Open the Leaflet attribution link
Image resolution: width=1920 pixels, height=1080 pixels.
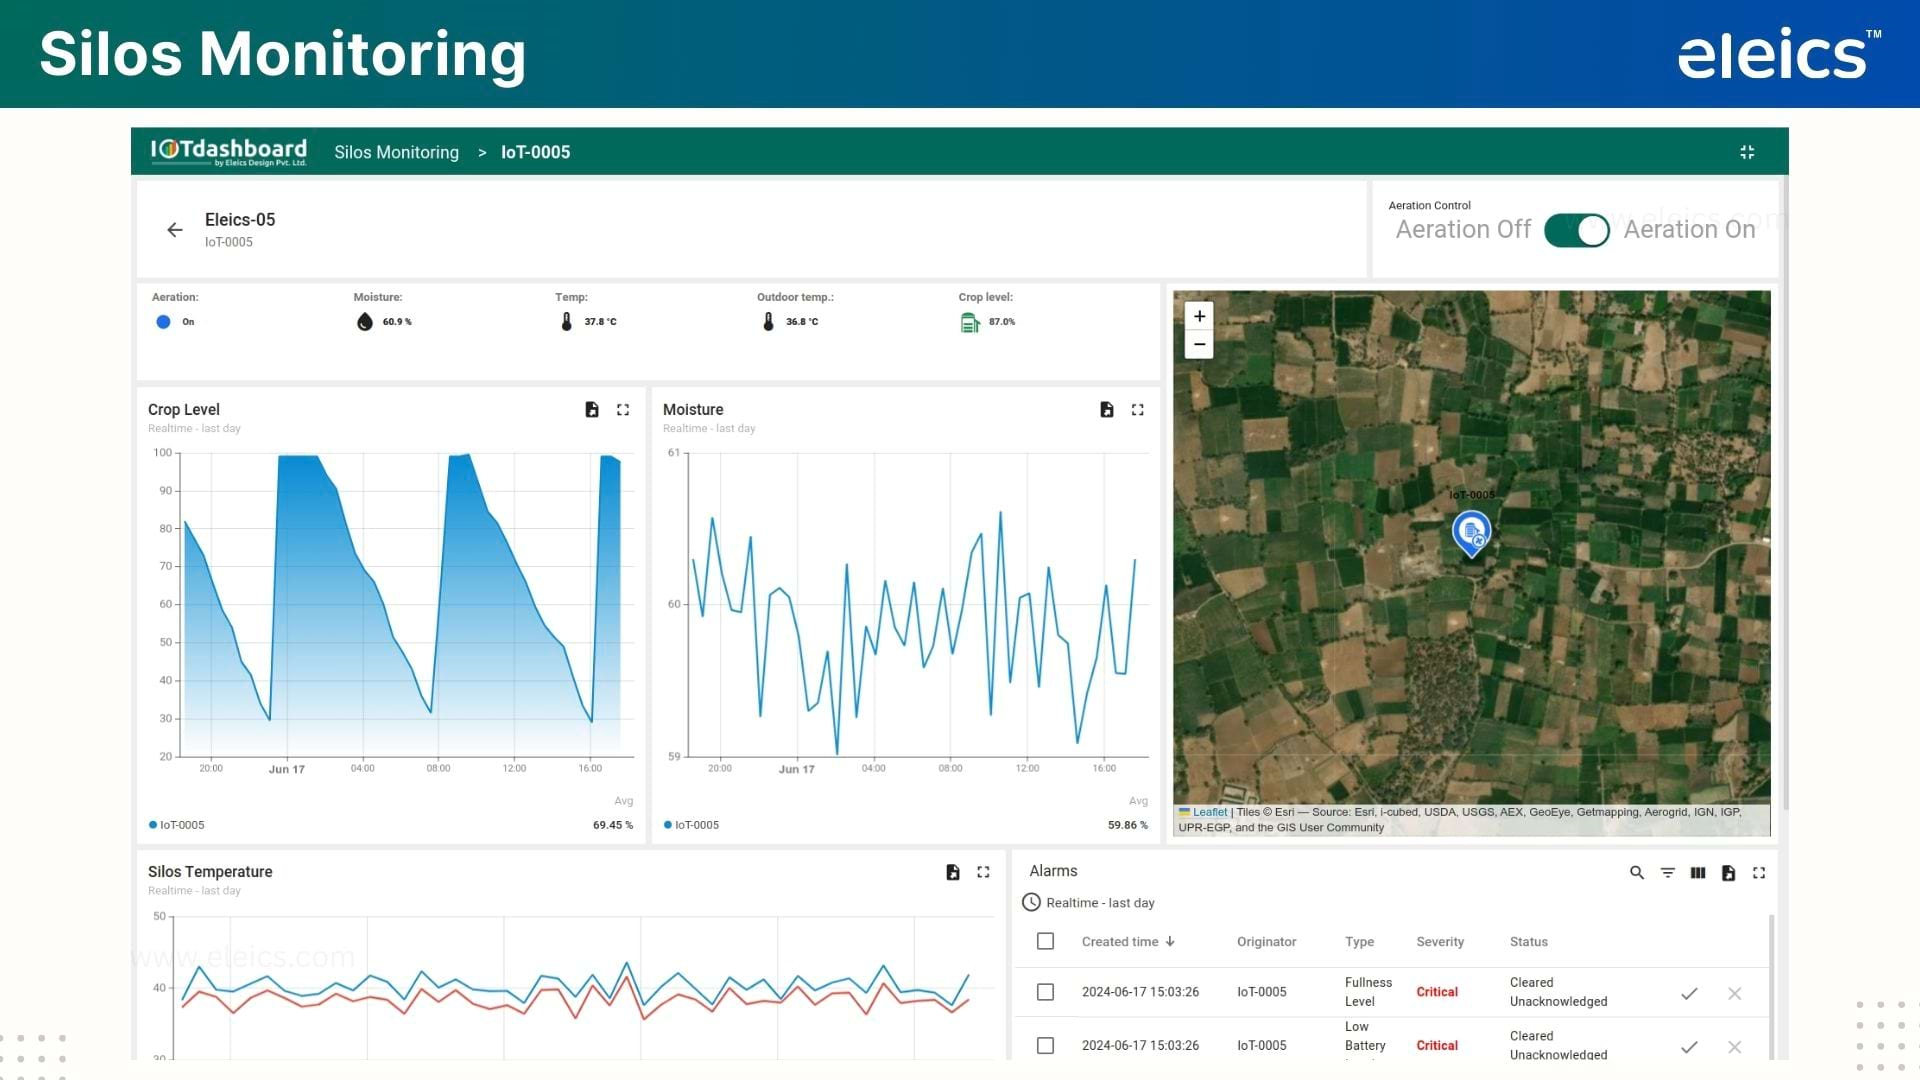pos(1209,812)
